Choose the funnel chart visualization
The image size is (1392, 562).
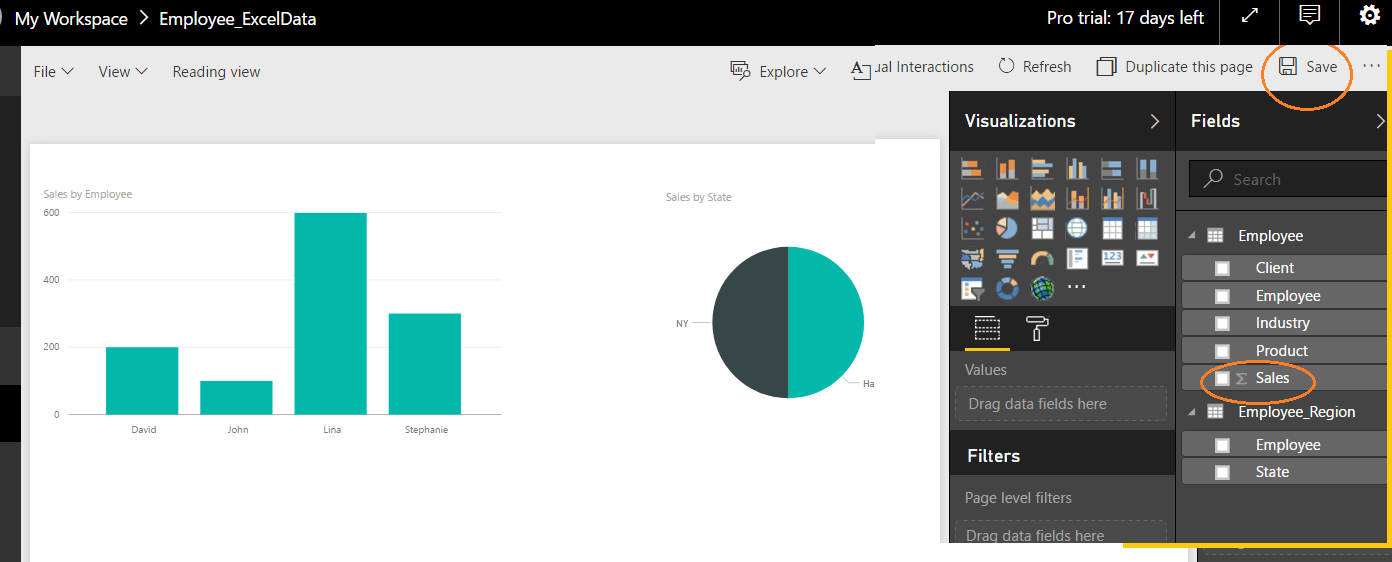point(1007,259)
